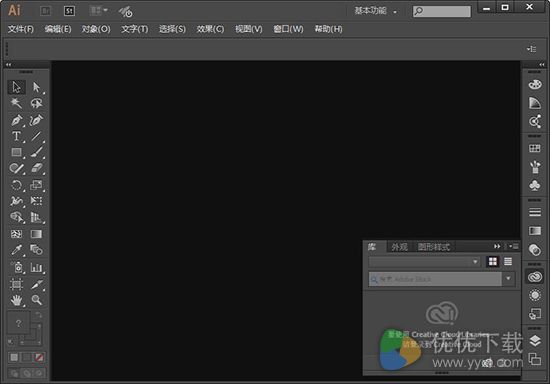Image resolution: width=550 pixels, height=384 pixels.
Task: Open the Brushes panel icon
Action: point(535,167)
